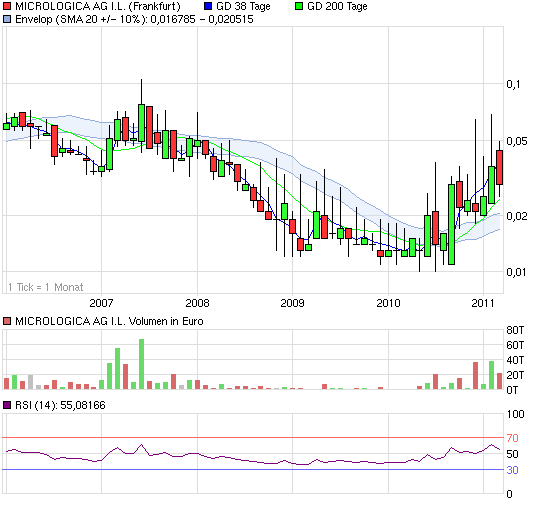Screen dimensions: 545x515
Task: Click the 'GD 38 Tage' legend label
Action: [x=243, y=6]
